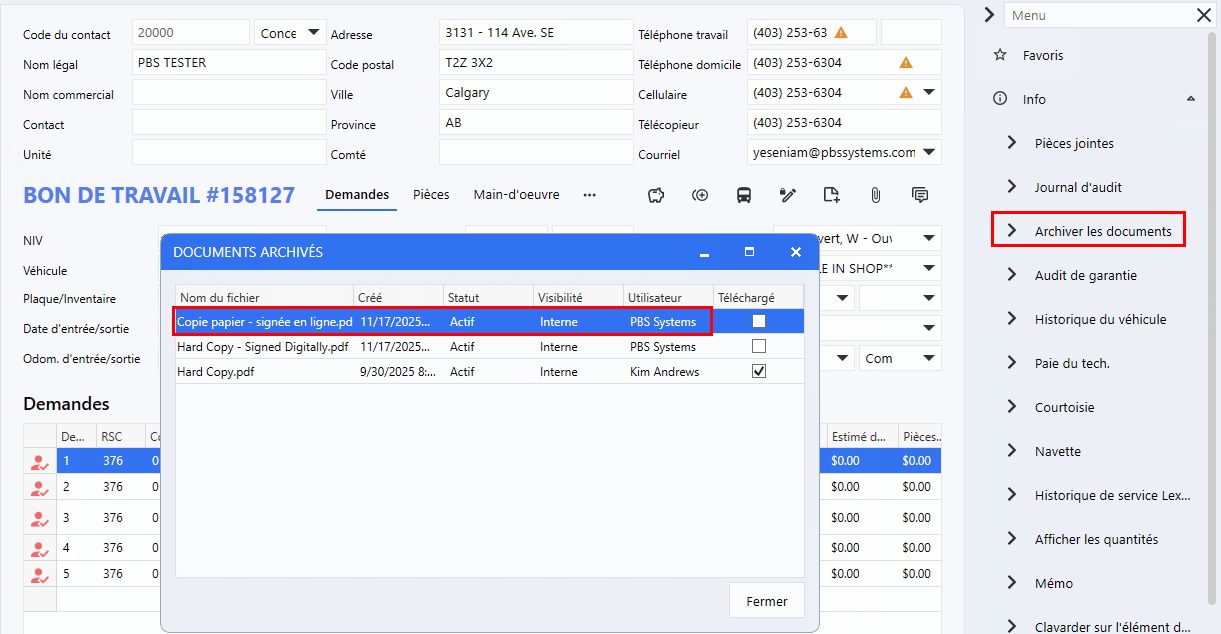Open the Courriel dropdown arrow
This screenshot has width=1221, height=634.
coord(930,153)
